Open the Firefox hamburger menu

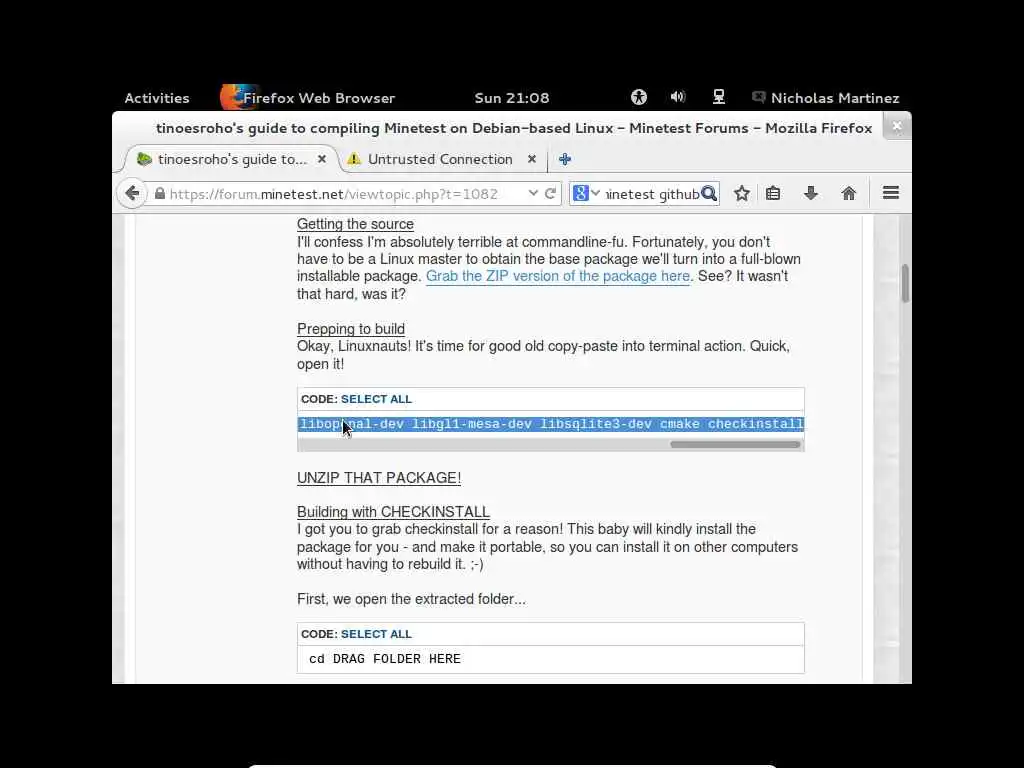pyautogui.click(x=891, y=193)
